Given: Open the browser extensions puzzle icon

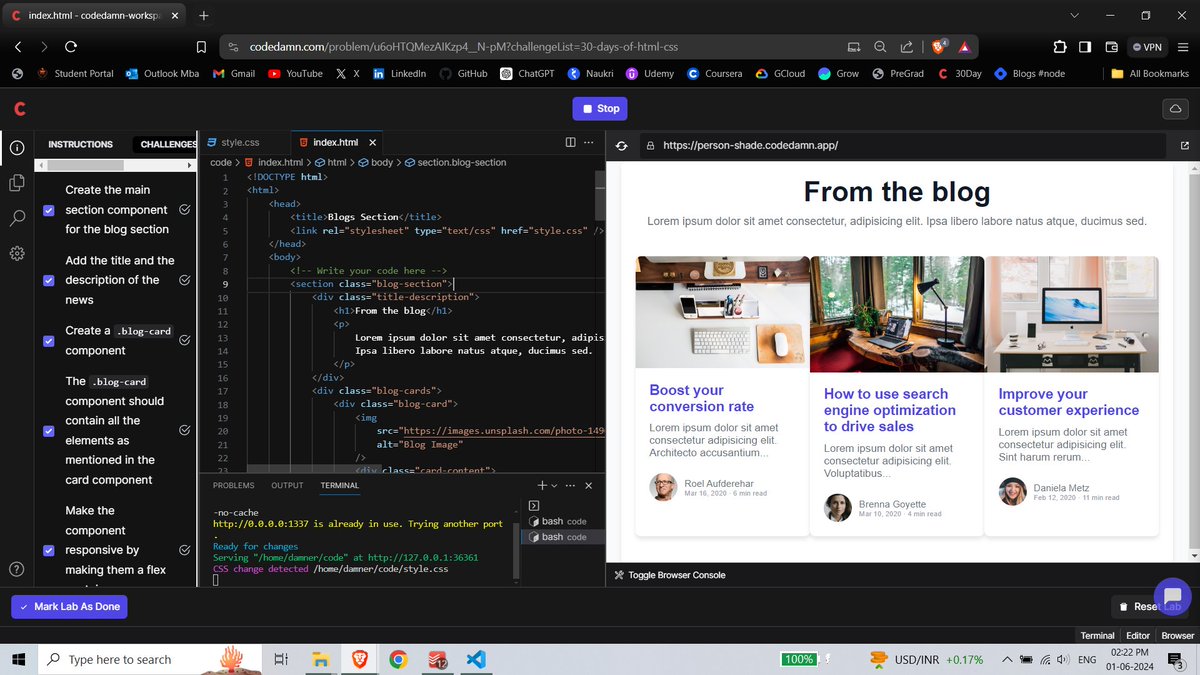Looking at the screenshot, I should 1059,46.
